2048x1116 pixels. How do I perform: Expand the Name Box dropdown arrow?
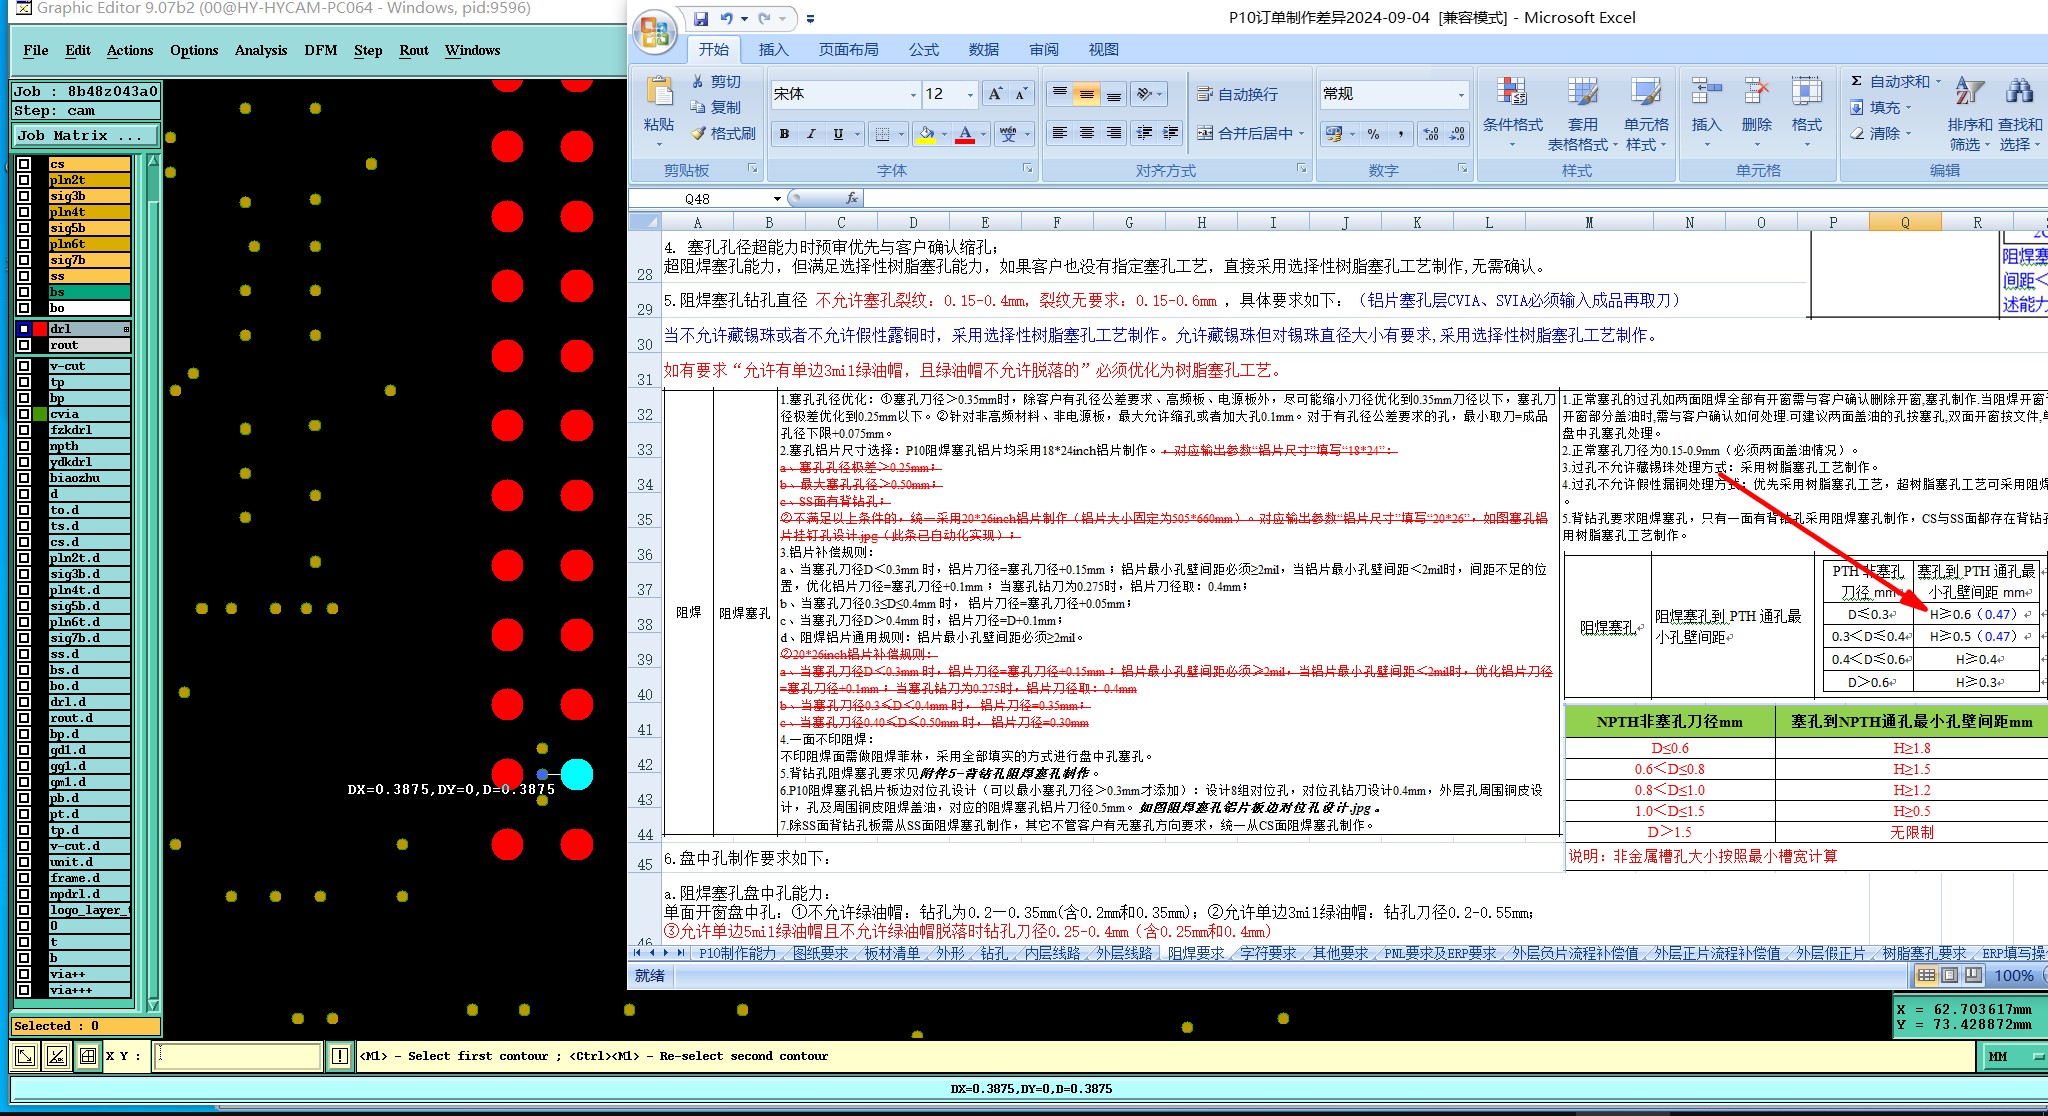coord(777,199)
